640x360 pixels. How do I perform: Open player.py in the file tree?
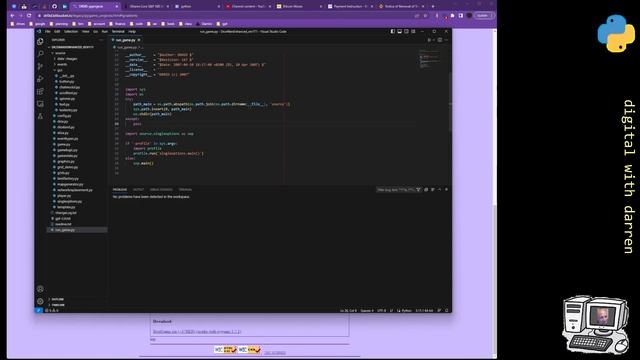(x=64, y=196)
